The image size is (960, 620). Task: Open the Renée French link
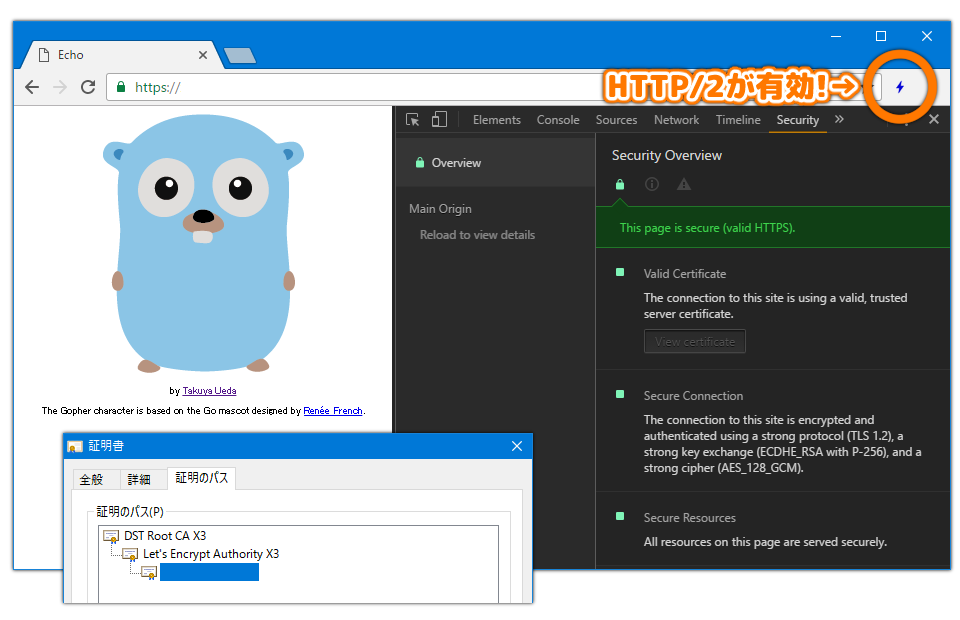pyautogui.click(x=333, y=411)
